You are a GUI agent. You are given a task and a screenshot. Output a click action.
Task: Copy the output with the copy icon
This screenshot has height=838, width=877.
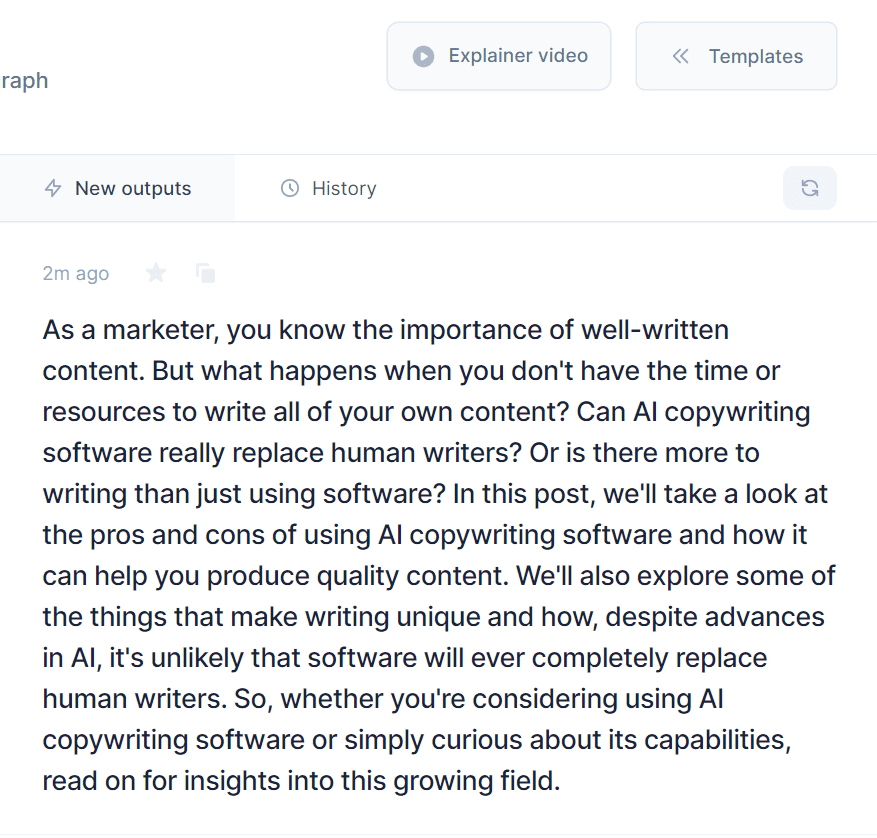[206, 273]
